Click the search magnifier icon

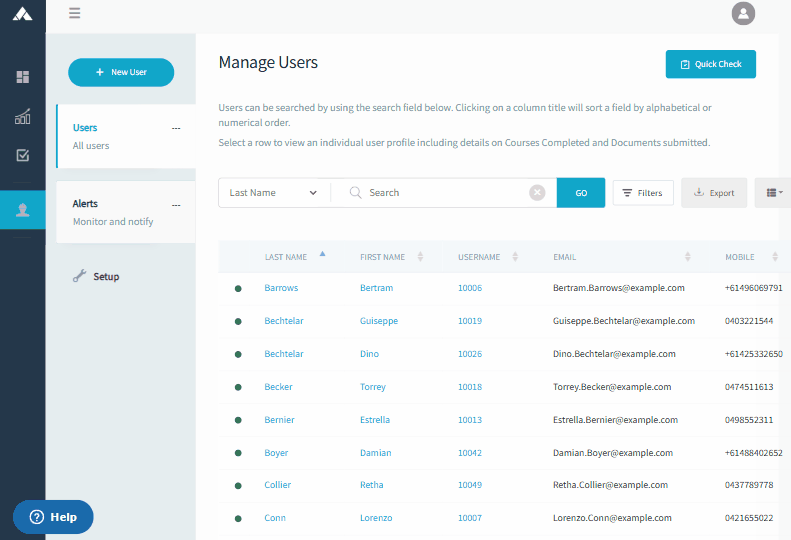click(x=356, y=193)
